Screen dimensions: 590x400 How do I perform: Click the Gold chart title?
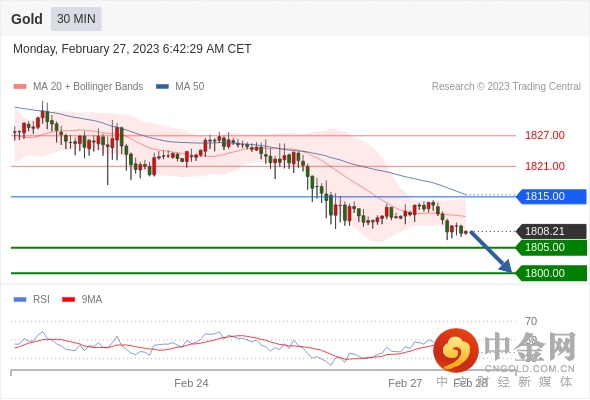click(27, 19)
